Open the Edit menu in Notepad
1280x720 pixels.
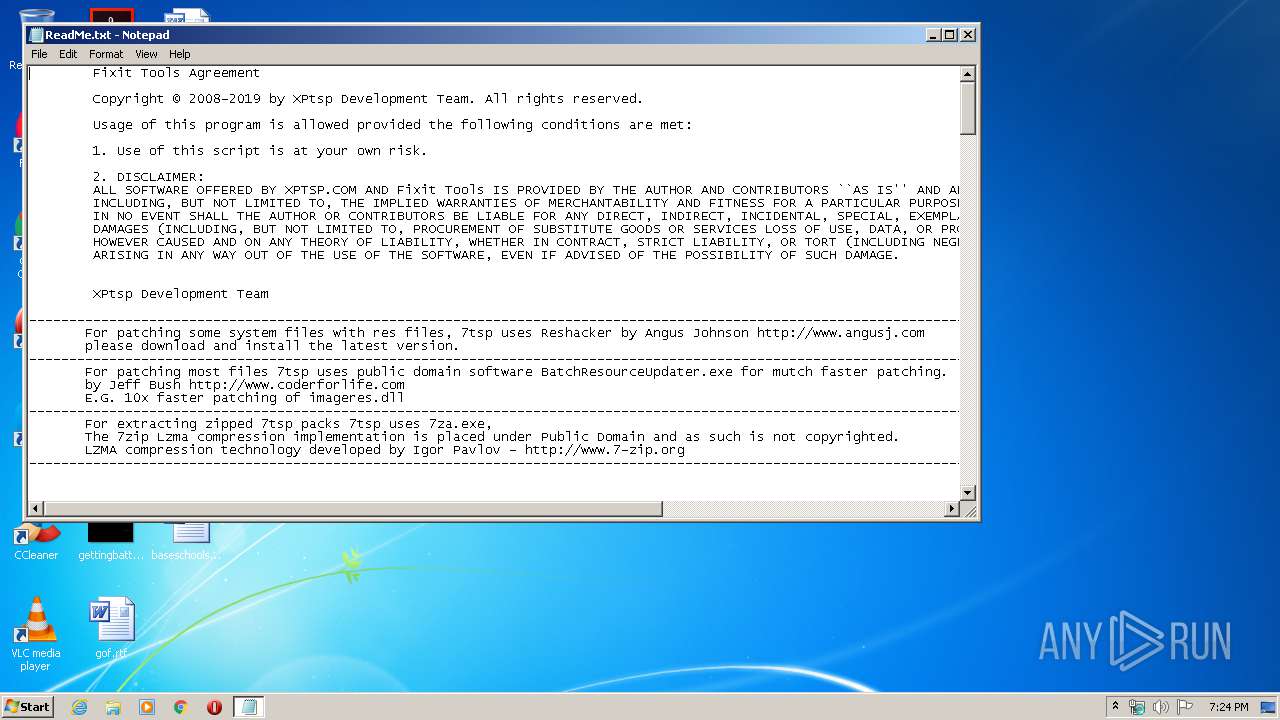68,54
